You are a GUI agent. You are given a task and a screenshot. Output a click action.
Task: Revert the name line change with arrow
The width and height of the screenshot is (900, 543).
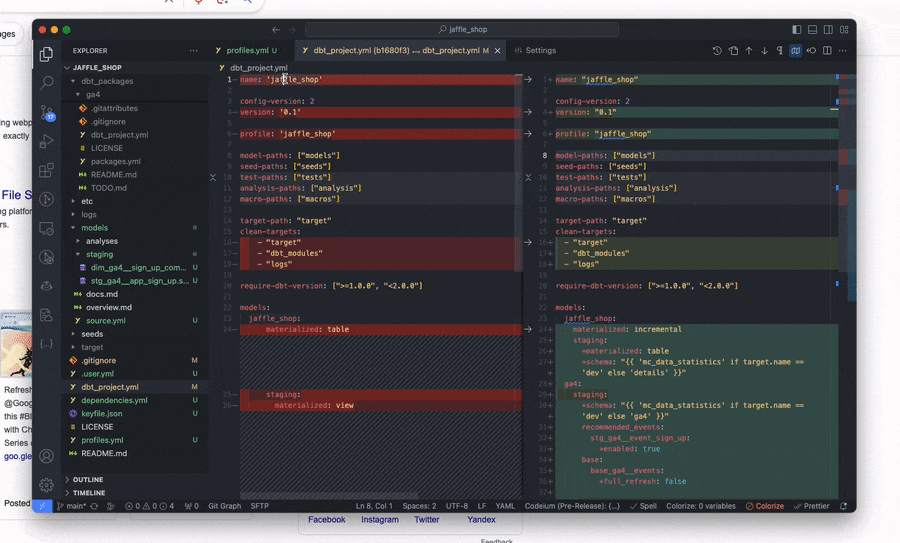pyautogui.click(x=528, y=79)
